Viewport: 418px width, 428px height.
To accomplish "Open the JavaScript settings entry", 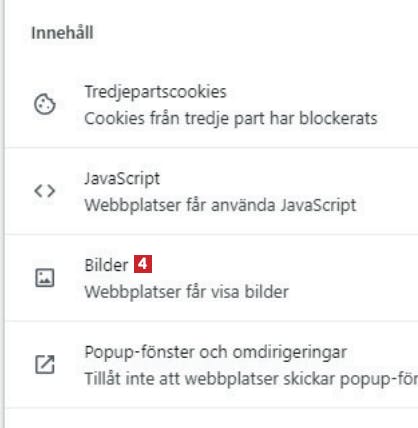I will [211, 191].
